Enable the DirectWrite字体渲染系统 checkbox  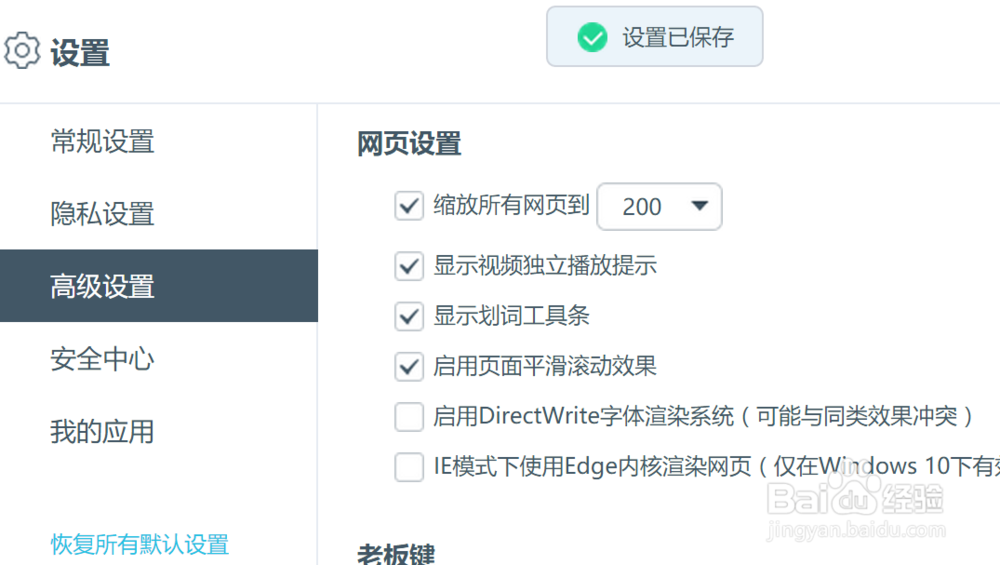coord(409,417)
